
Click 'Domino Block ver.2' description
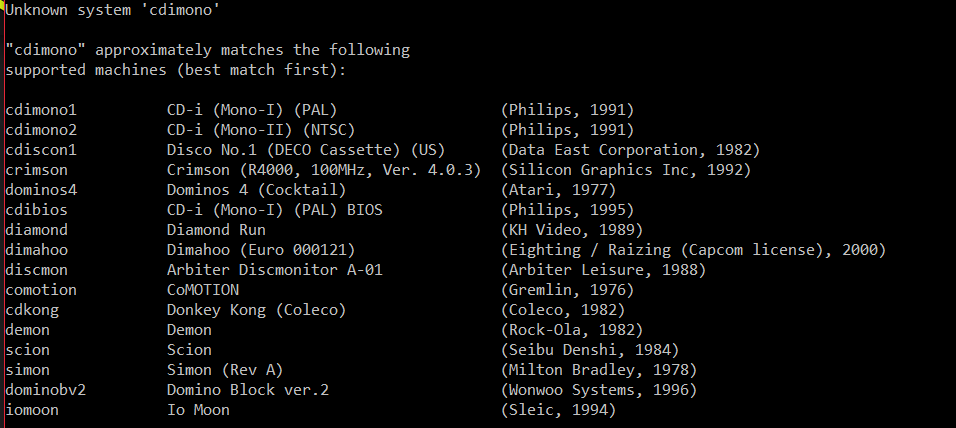click(247, 389)
